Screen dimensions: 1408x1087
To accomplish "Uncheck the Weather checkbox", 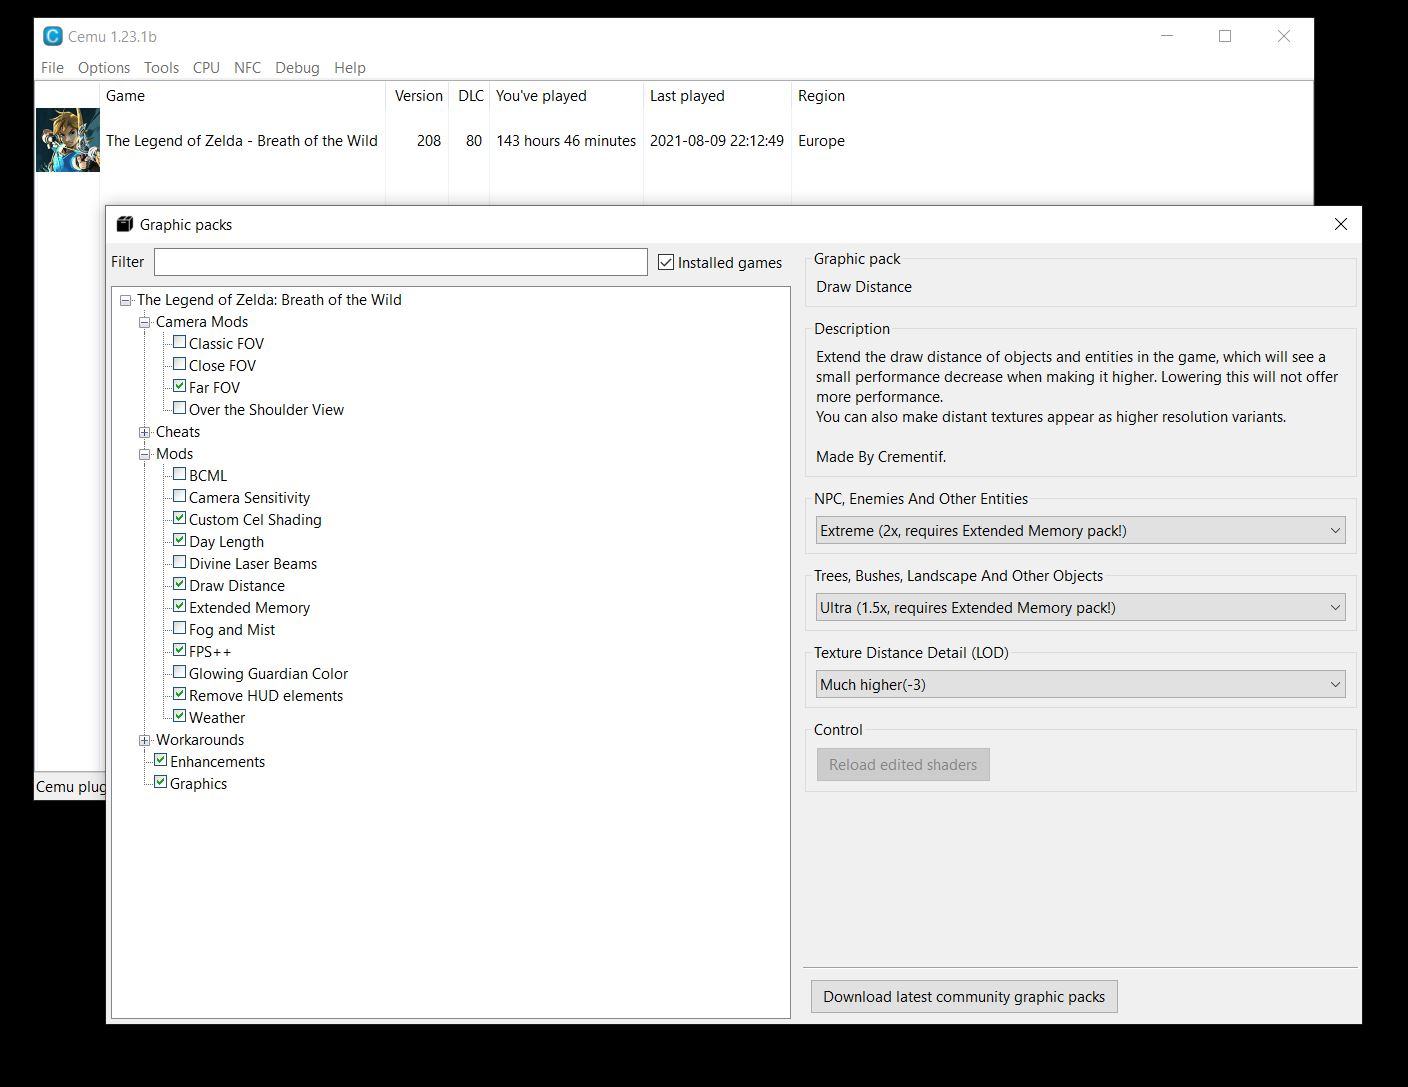I will [x=179, y=716].
